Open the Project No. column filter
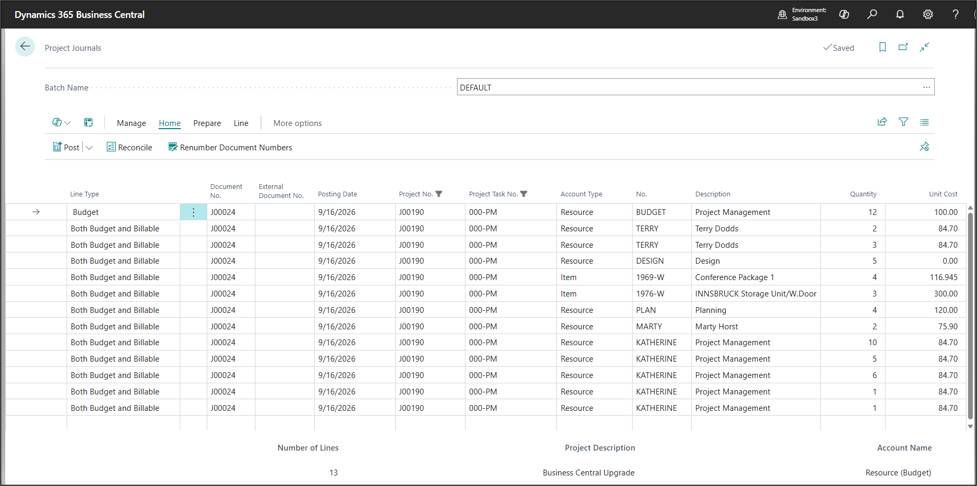The width and height of the screenshot is (977, 486). [439, 194]
